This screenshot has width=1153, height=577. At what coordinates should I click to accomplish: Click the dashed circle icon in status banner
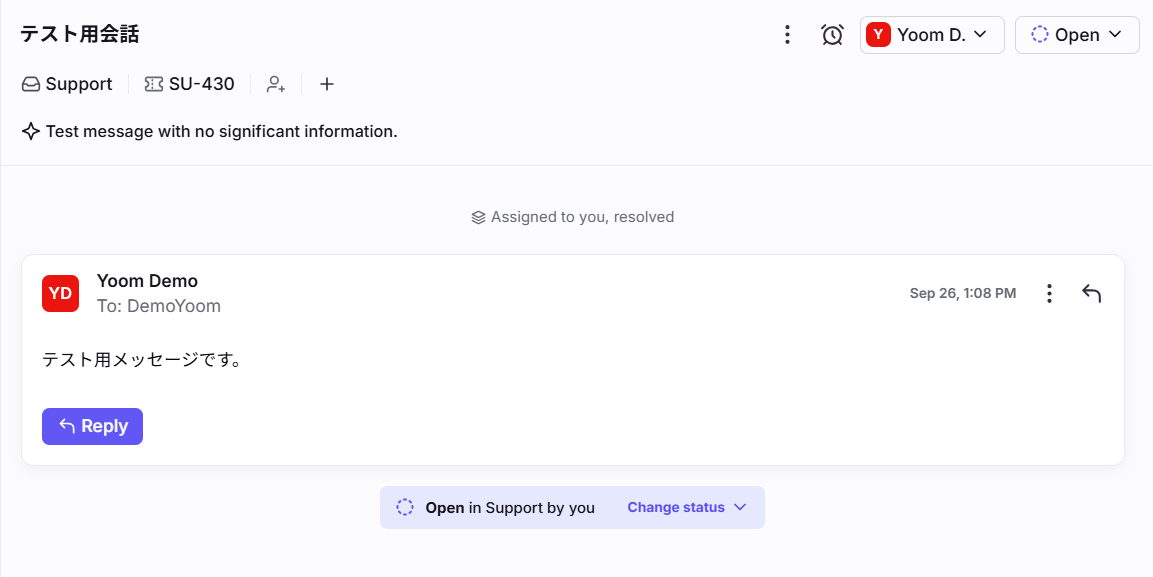[x=405, y=507]
